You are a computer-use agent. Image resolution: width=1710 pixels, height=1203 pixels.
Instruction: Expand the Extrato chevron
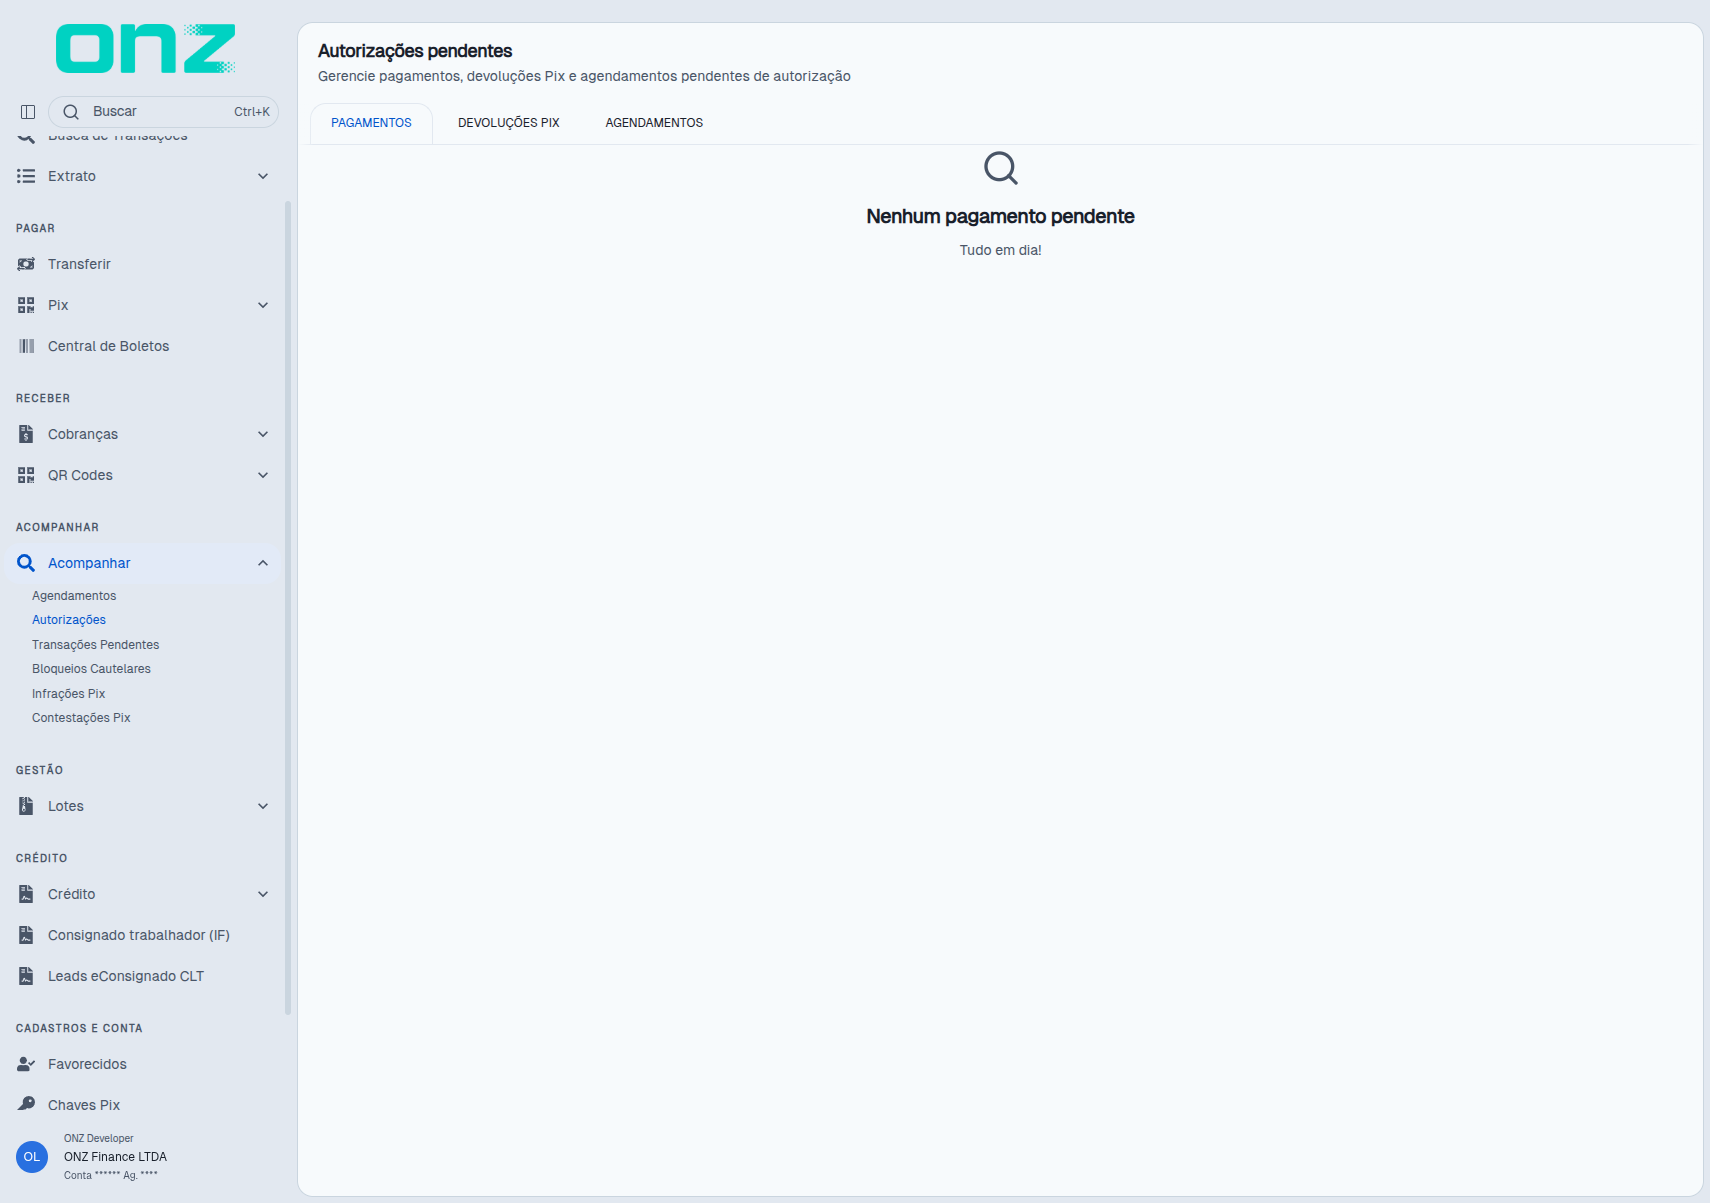(263, 176)
